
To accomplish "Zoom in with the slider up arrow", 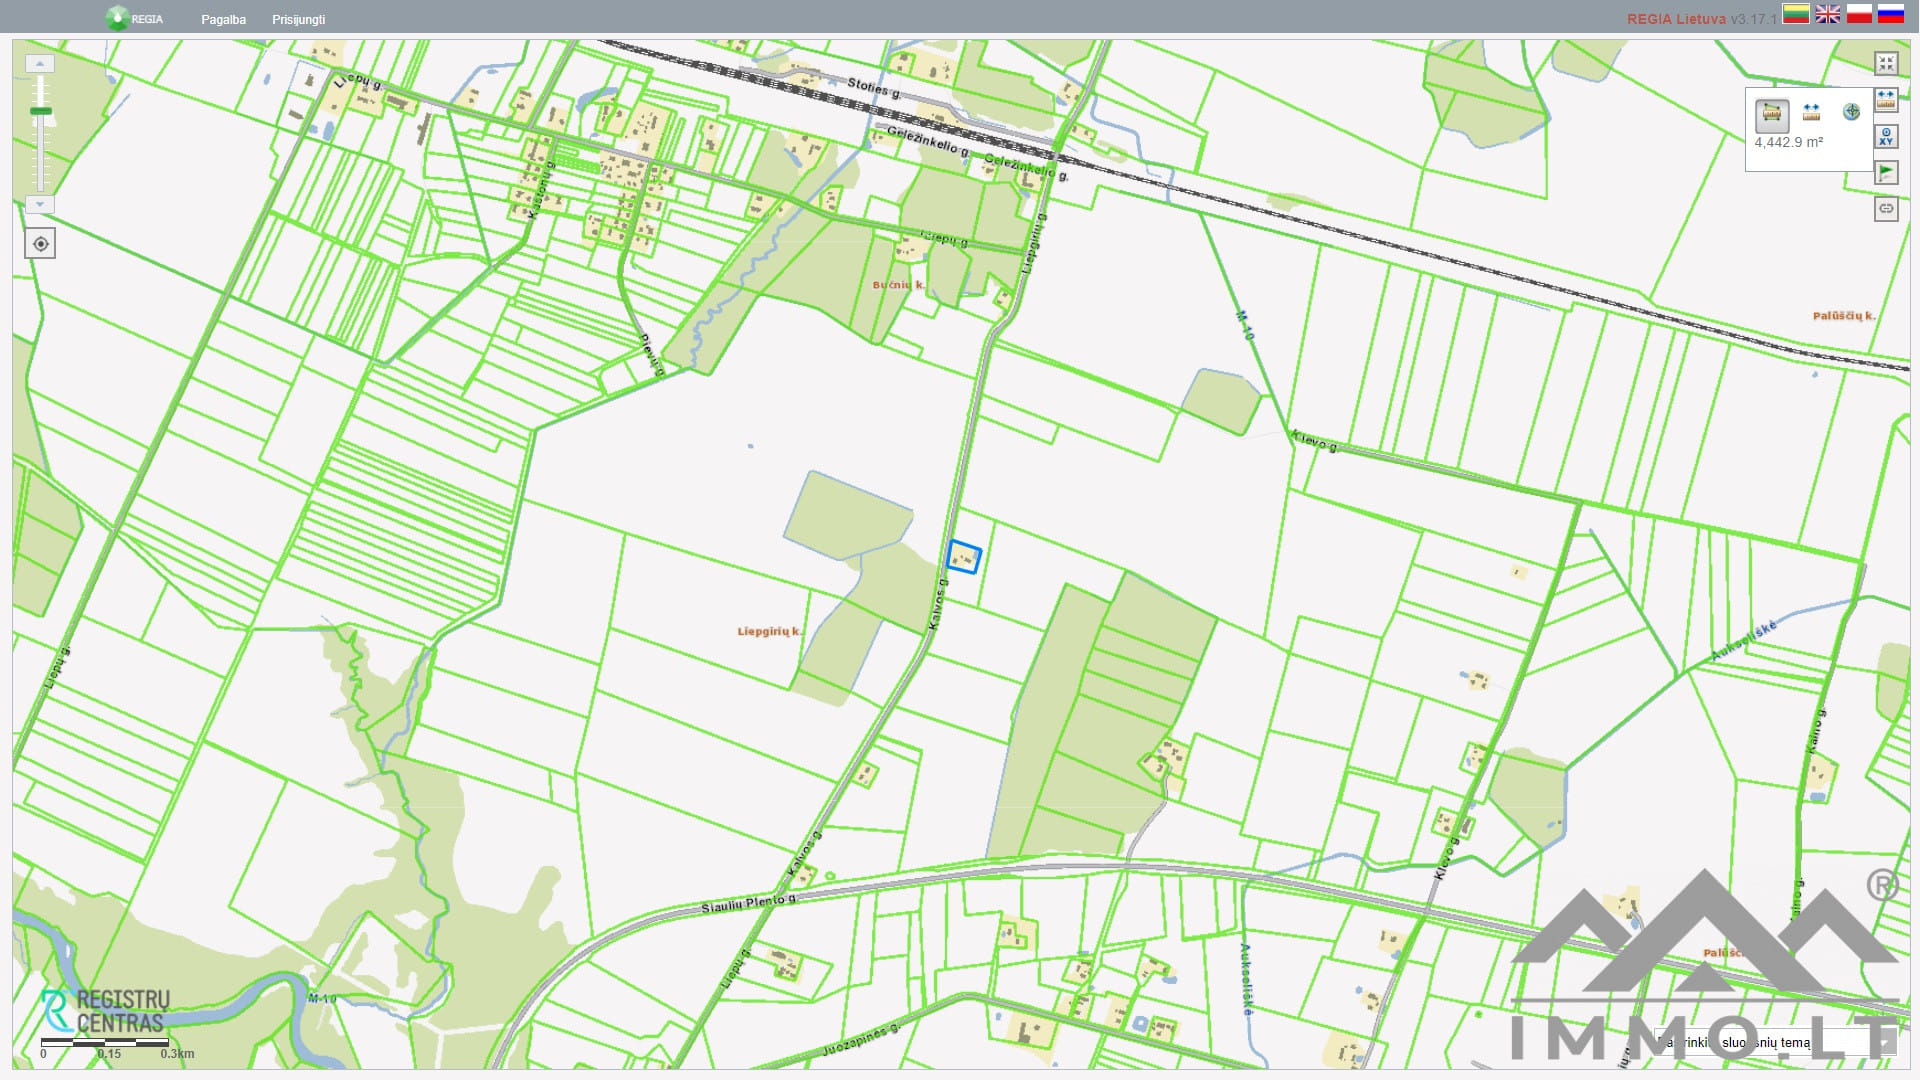I will coord(40,63).
